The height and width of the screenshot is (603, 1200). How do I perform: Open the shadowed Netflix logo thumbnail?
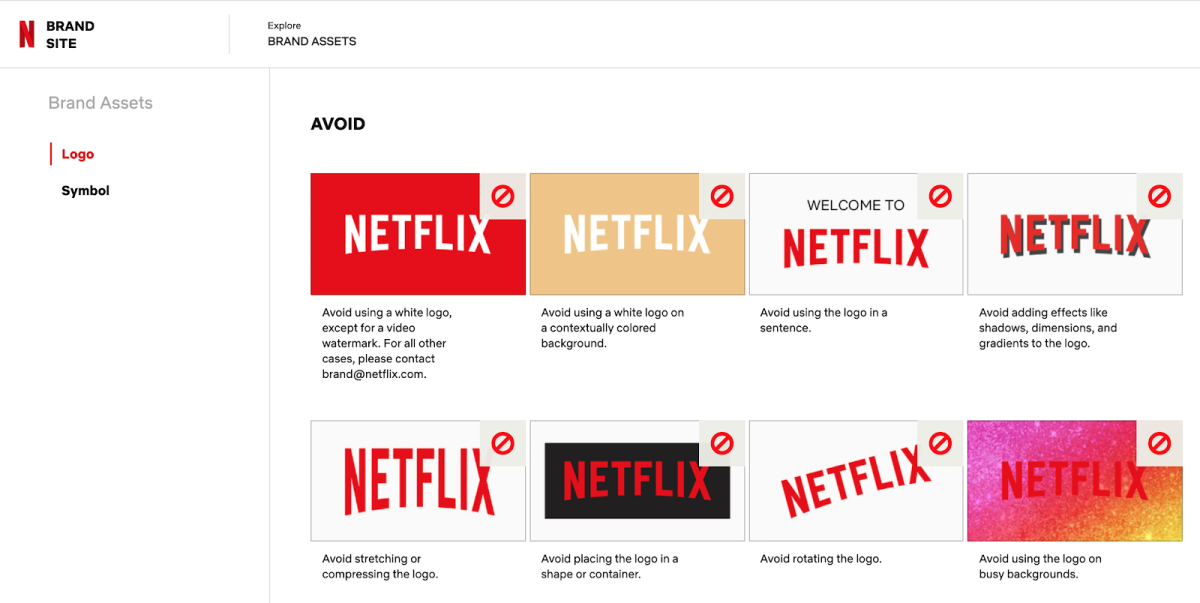pos(1075,234)
